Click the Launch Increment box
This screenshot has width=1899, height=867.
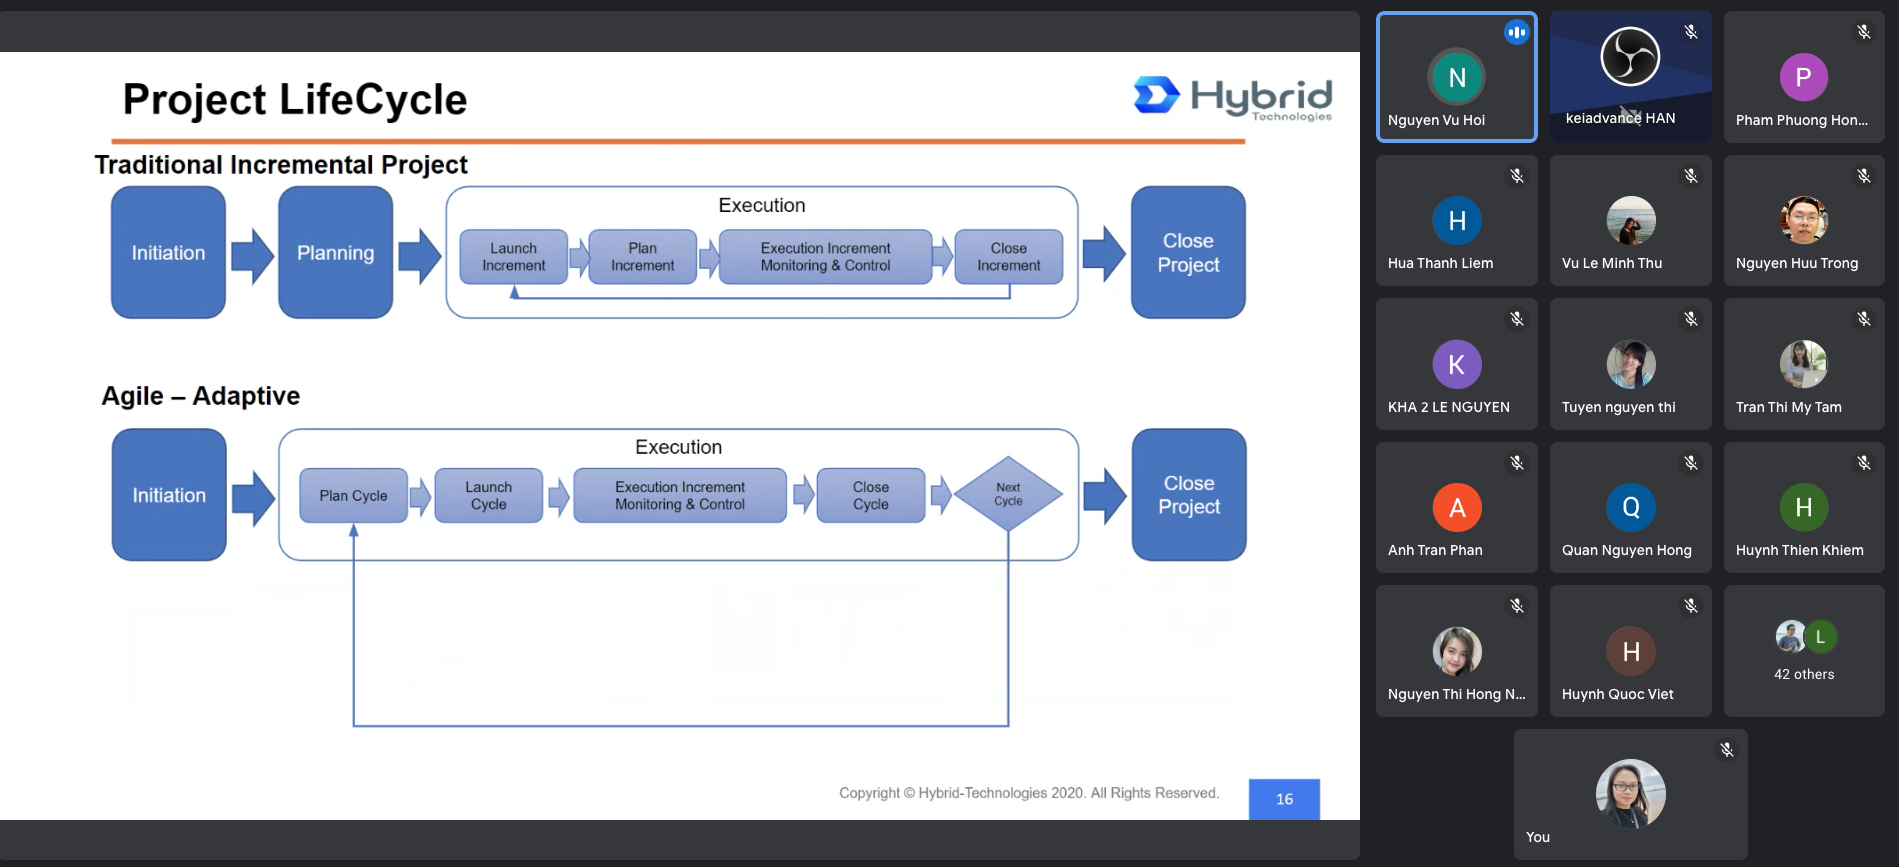pos(513,257)
